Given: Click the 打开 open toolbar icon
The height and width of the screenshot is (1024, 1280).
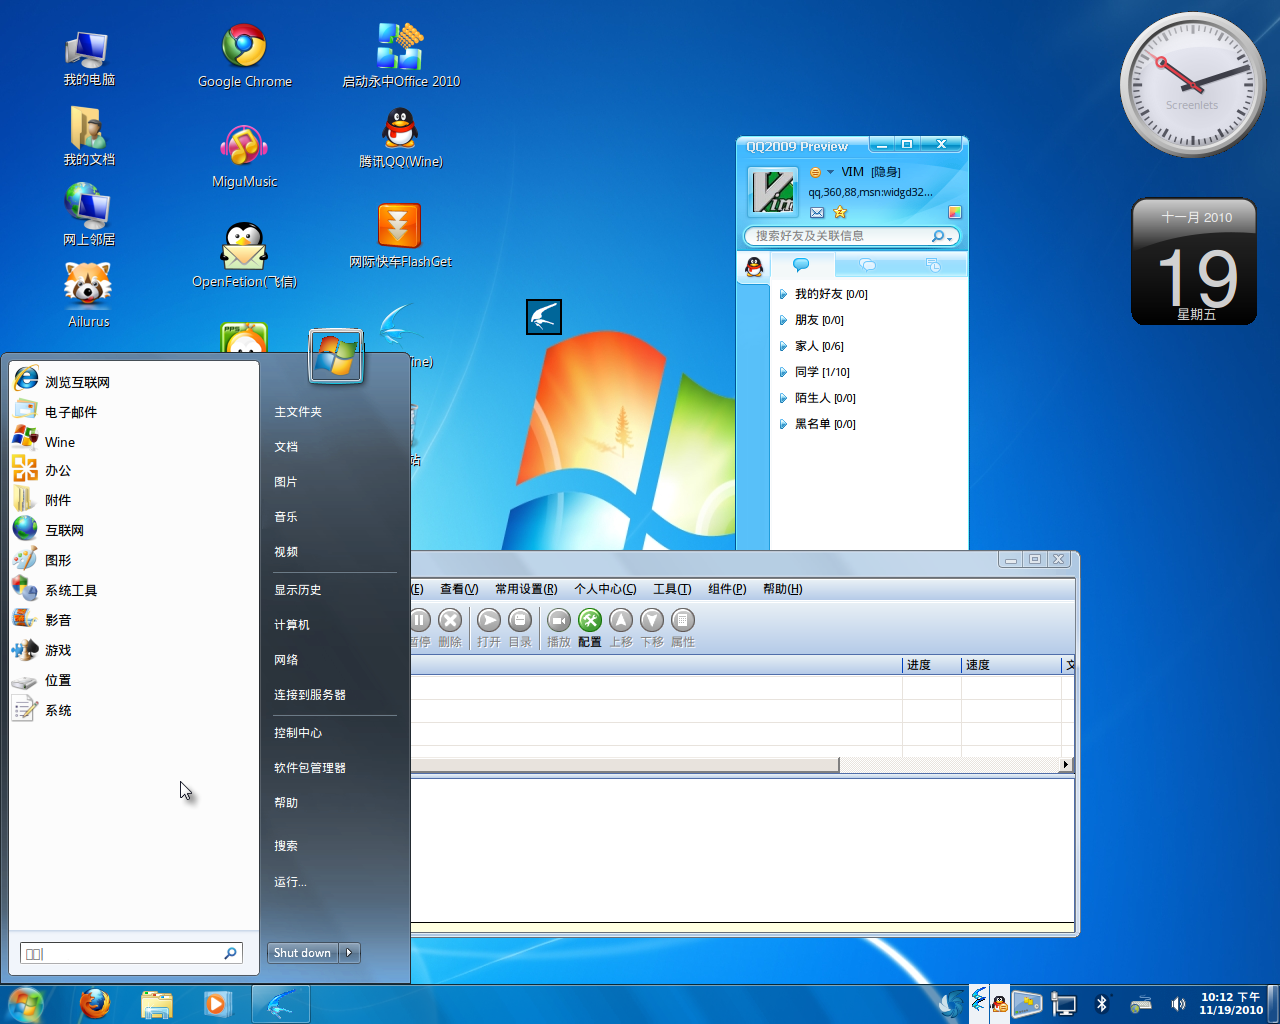Looking at the screenshot, I should [x=489, y=628].
